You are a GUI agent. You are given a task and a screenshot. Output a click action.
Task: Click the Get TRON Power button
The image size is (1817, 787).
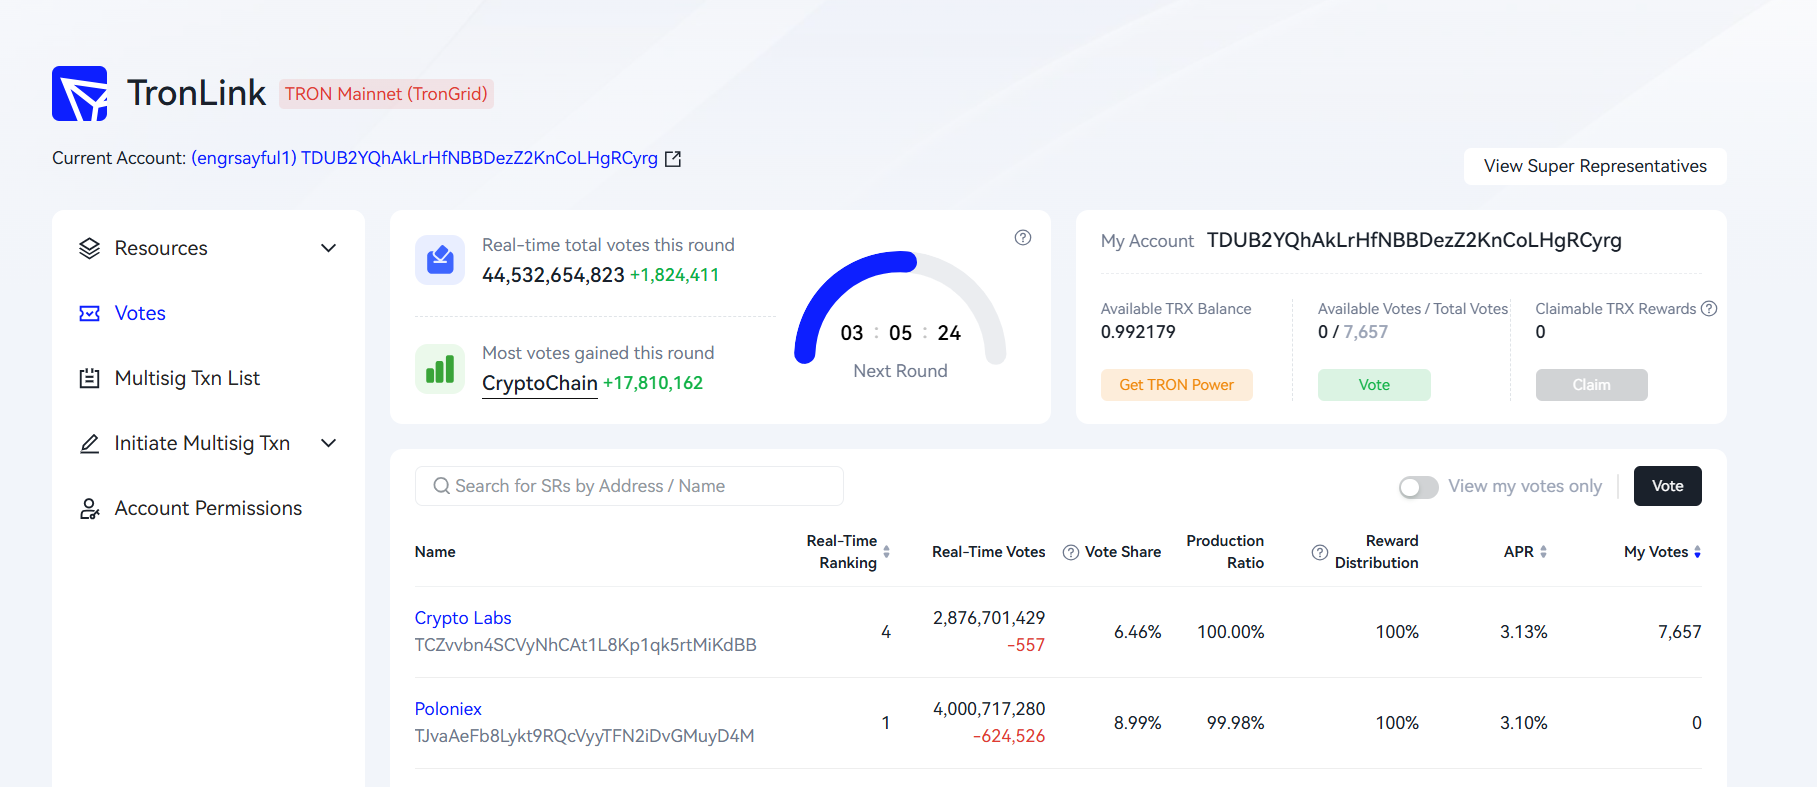click(1176, 385)
